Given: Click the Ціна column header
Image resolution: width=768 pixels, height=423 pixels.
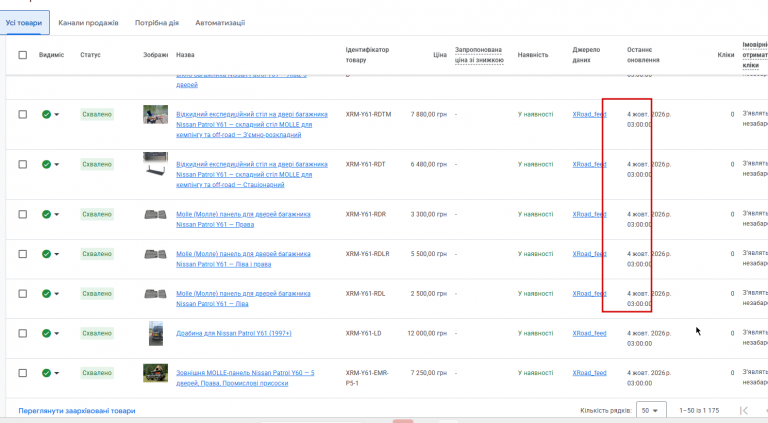Looking at the screenshot, I should pos(439,55).
